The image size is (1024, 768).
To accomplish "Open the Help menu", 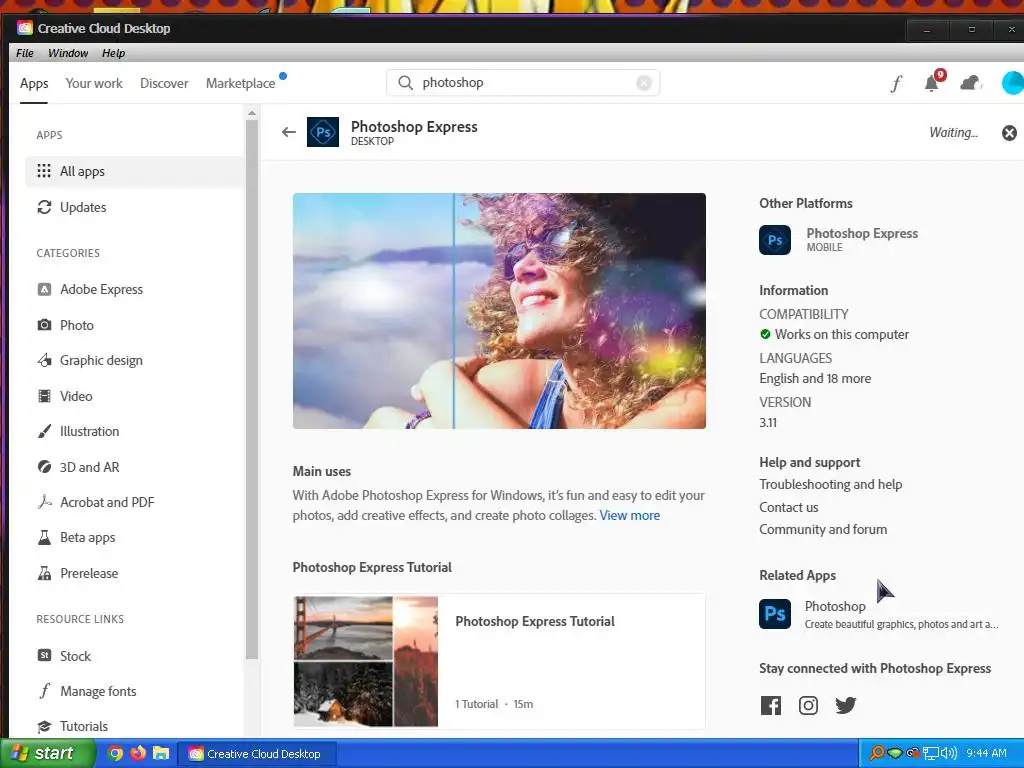I will tap(113, 53).
